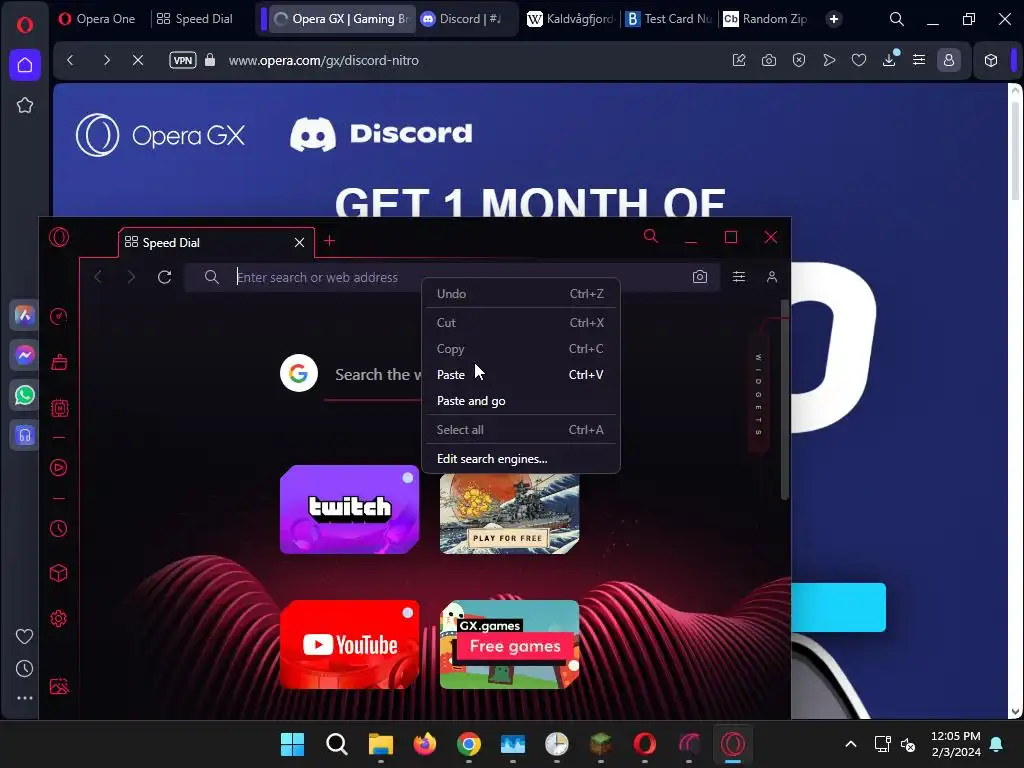This screenshot has height=768, width=1024.
Task: Add page to bookmarks with heart icon
Action: tap(859, 60)
